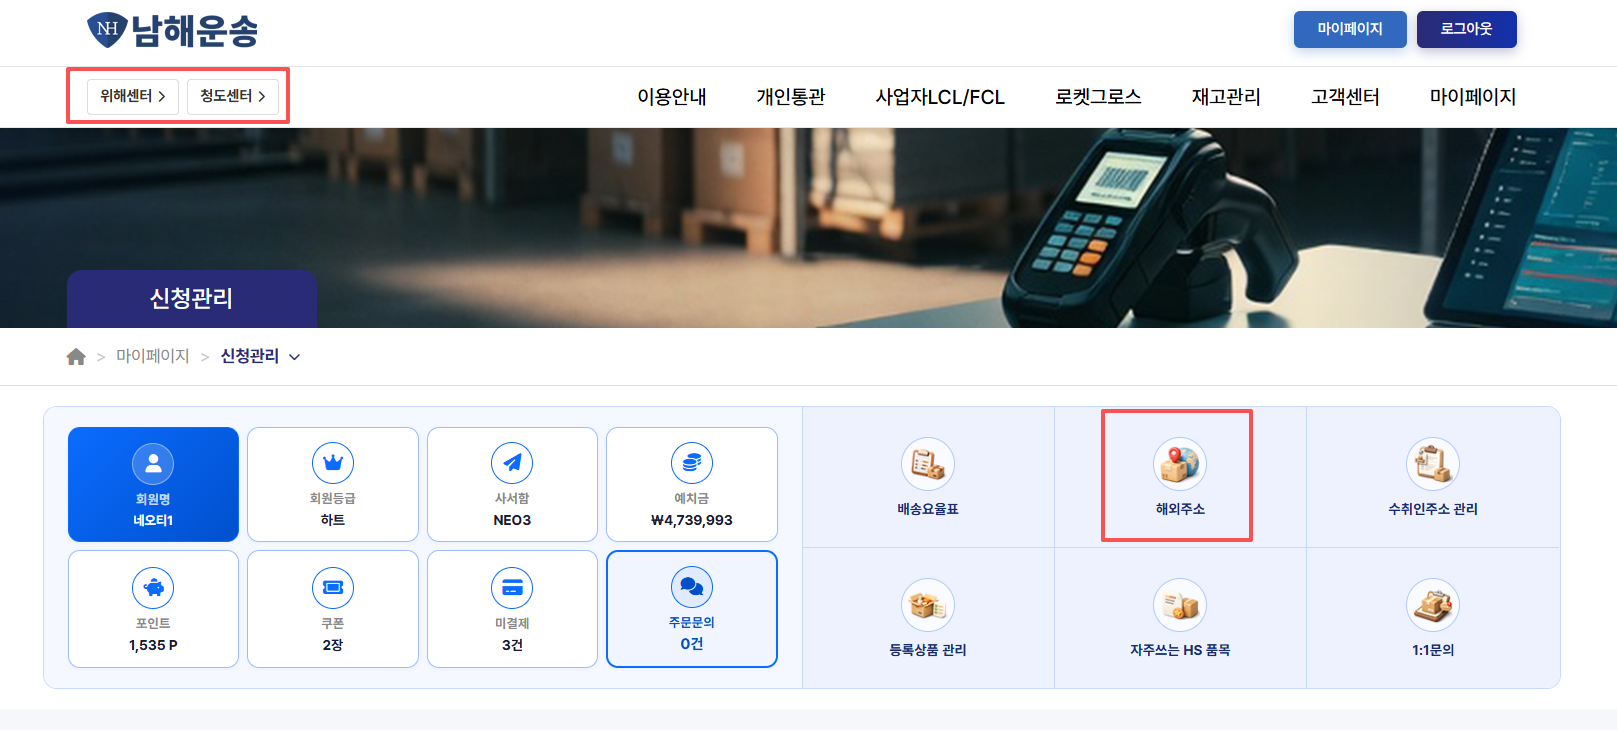Open the 수취인주소 관리 clipboard icon

1433,464
